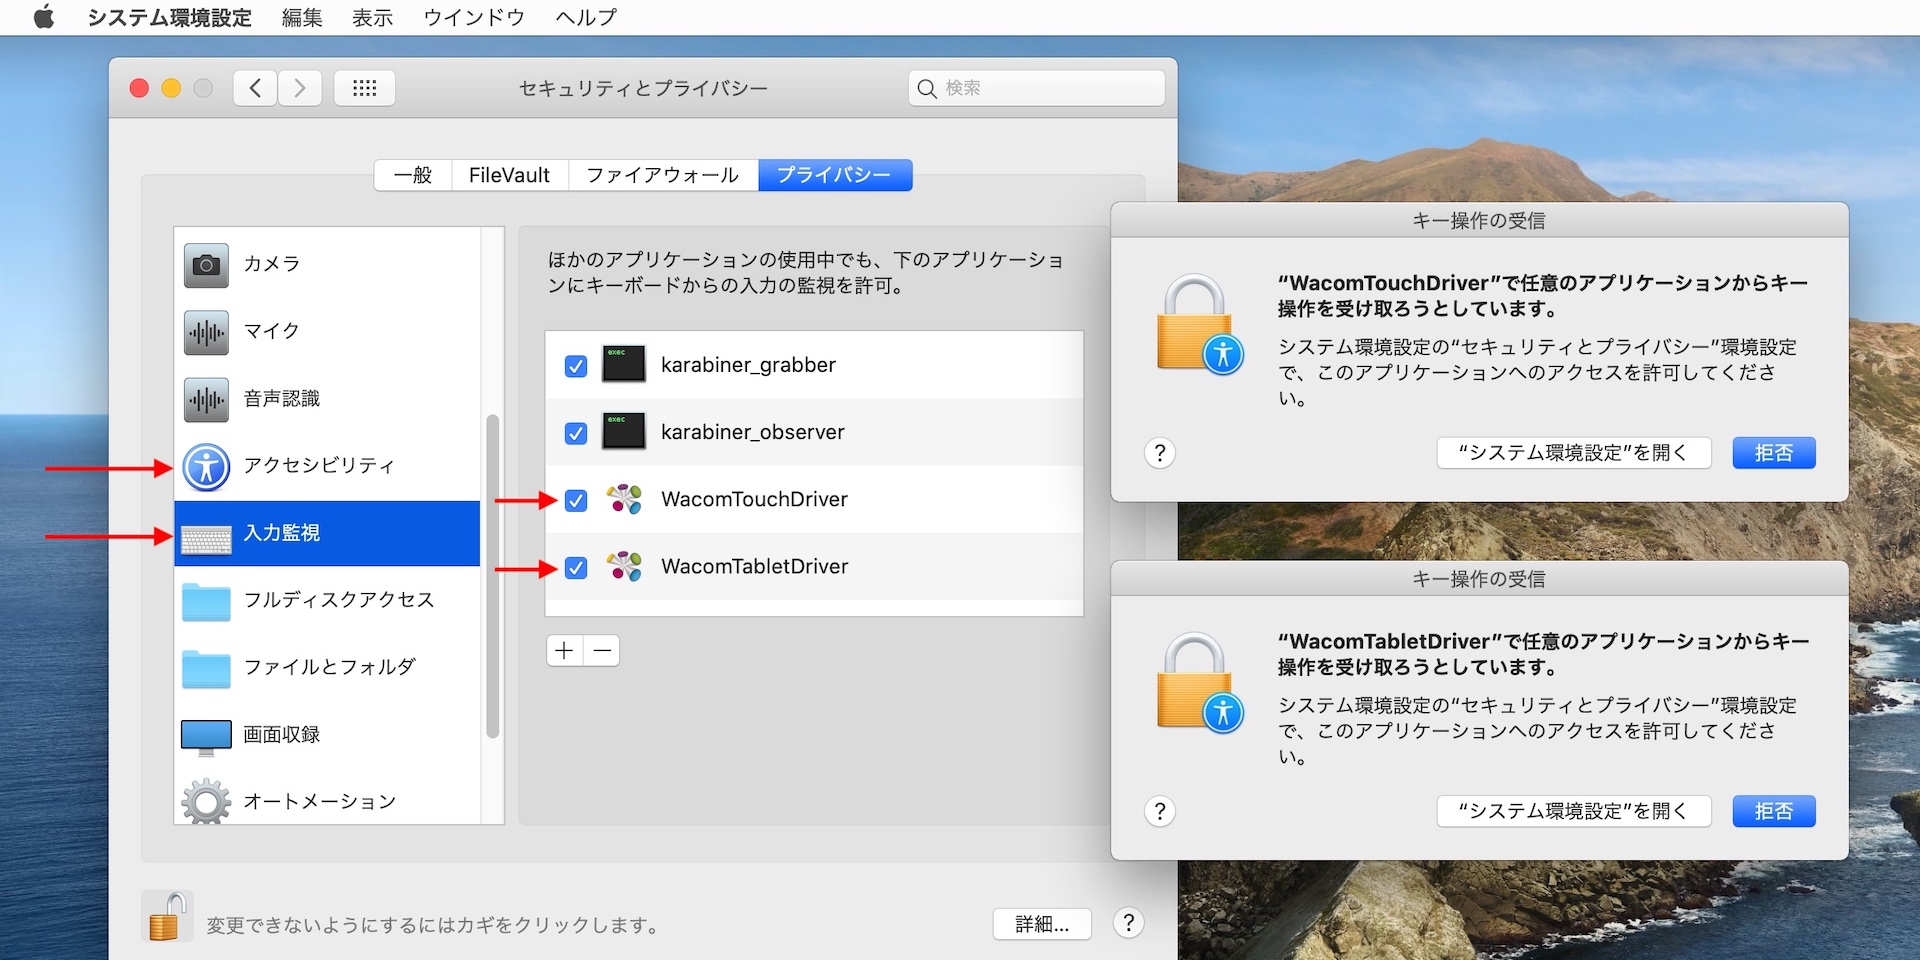
Task: Go forward with the right chevron button
Action: [x=300, y=88]
